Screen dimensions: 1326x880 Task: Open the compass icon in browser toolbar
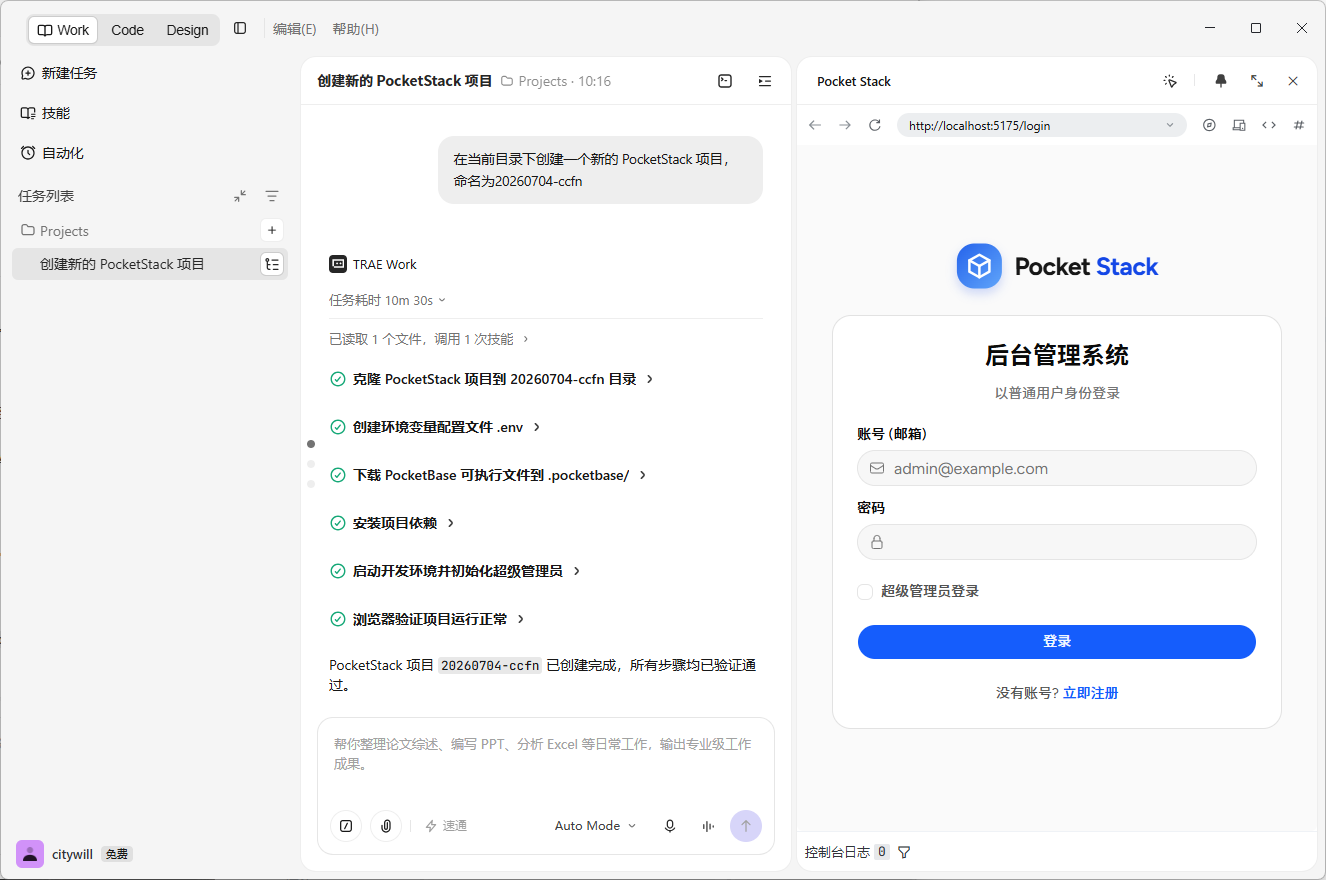coord(1209,125)
